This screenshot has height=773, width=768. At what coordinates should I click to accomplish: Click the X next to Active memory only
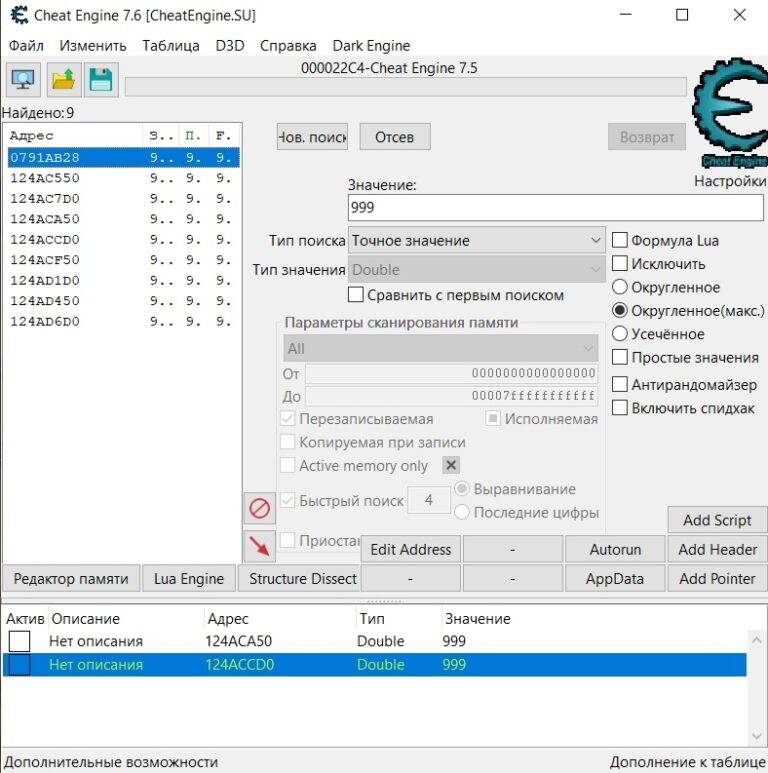(x=451, y=465)
